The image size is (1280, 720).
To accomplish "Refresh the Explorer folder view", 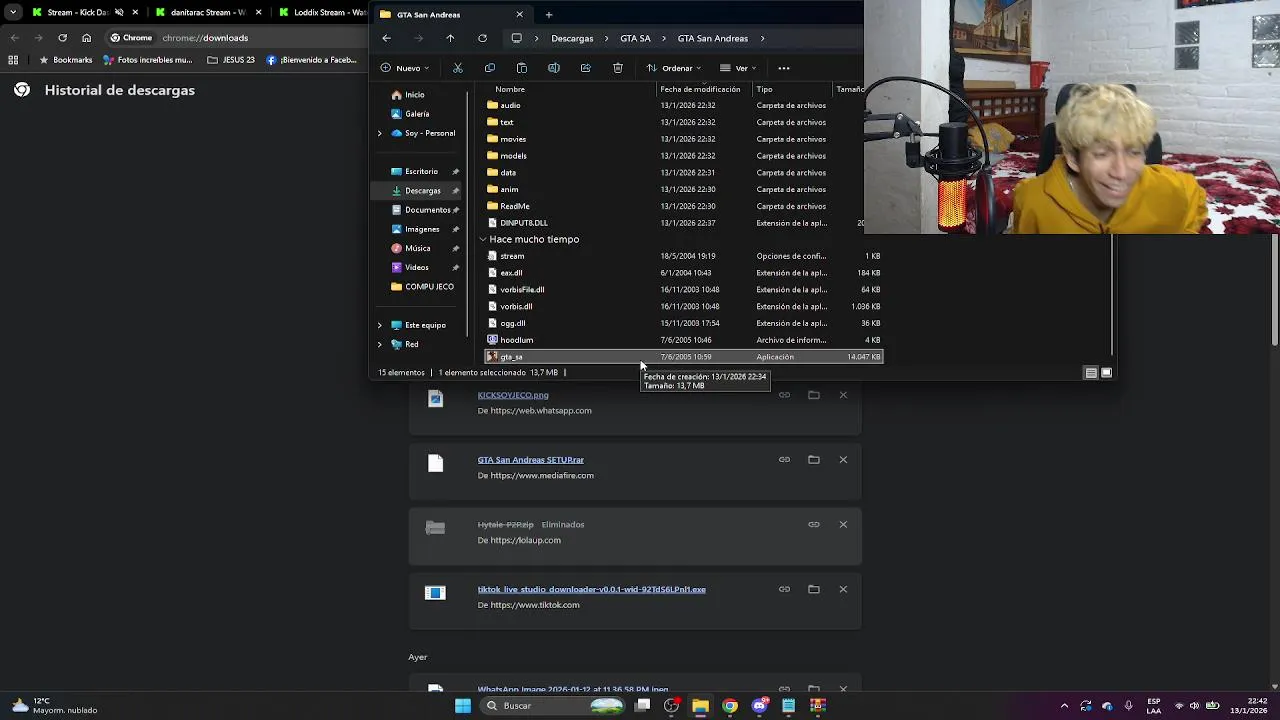I will (x=482, y=38).
